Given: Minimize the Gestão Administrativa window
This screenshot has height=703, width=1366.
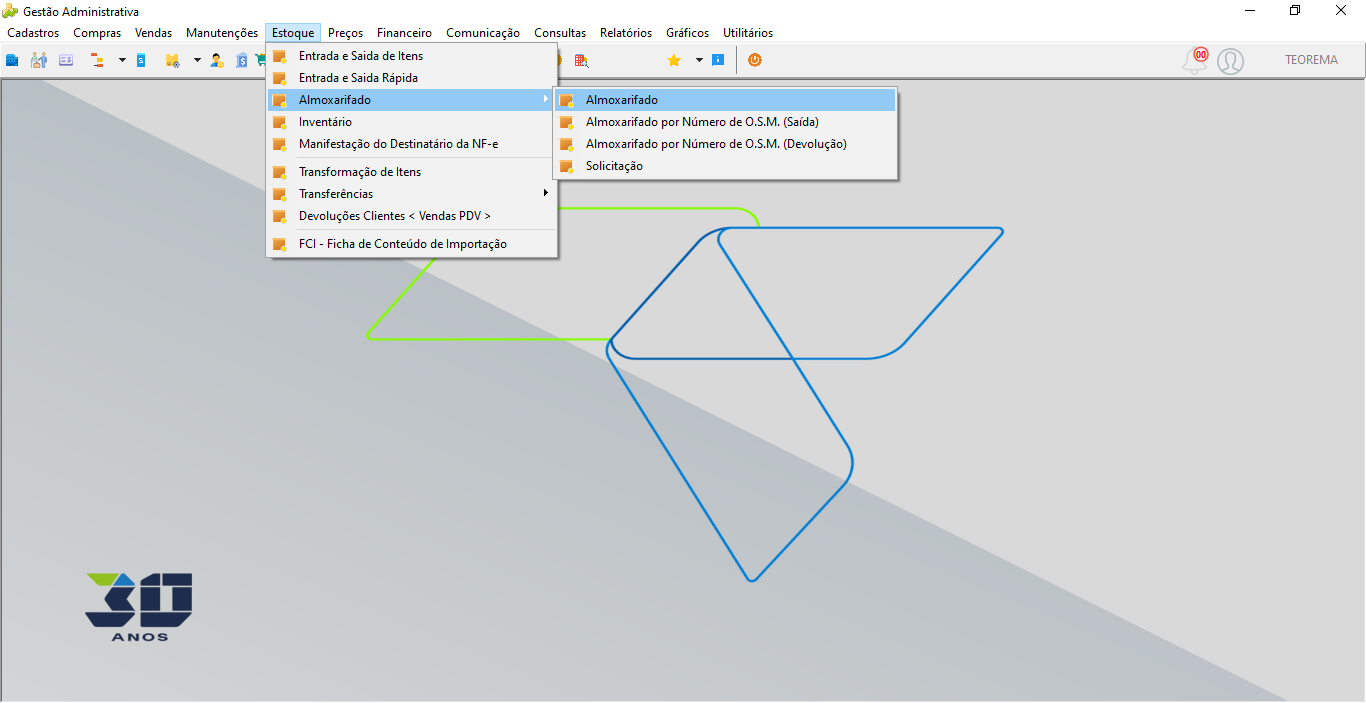Looking at the screenshot, I should pyautogui.click(x=1250, y=10).
